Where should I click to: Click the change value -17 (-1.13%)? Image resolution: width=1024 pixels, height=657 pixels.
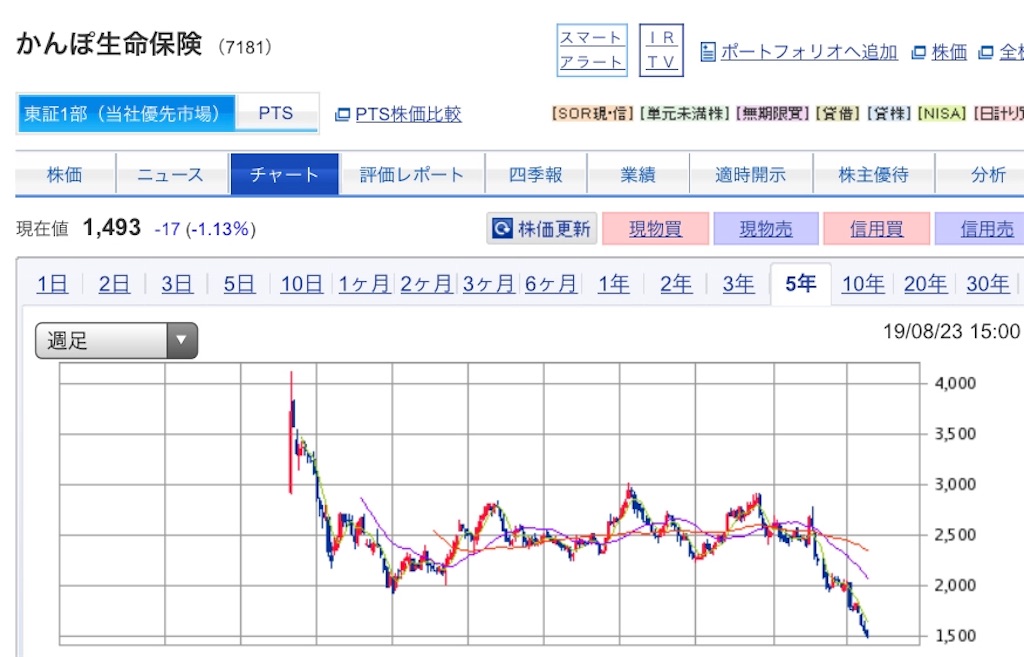[x=205, y=229]
